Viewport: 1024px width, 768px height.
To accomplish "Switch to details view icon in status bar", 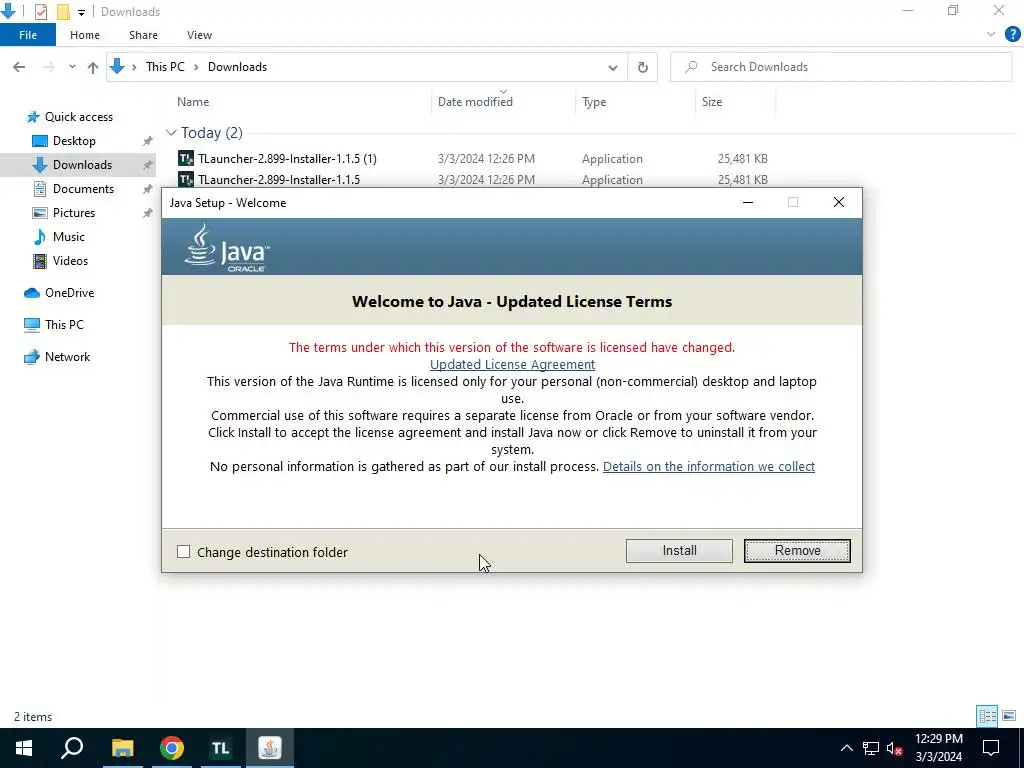I will point(987,716).
